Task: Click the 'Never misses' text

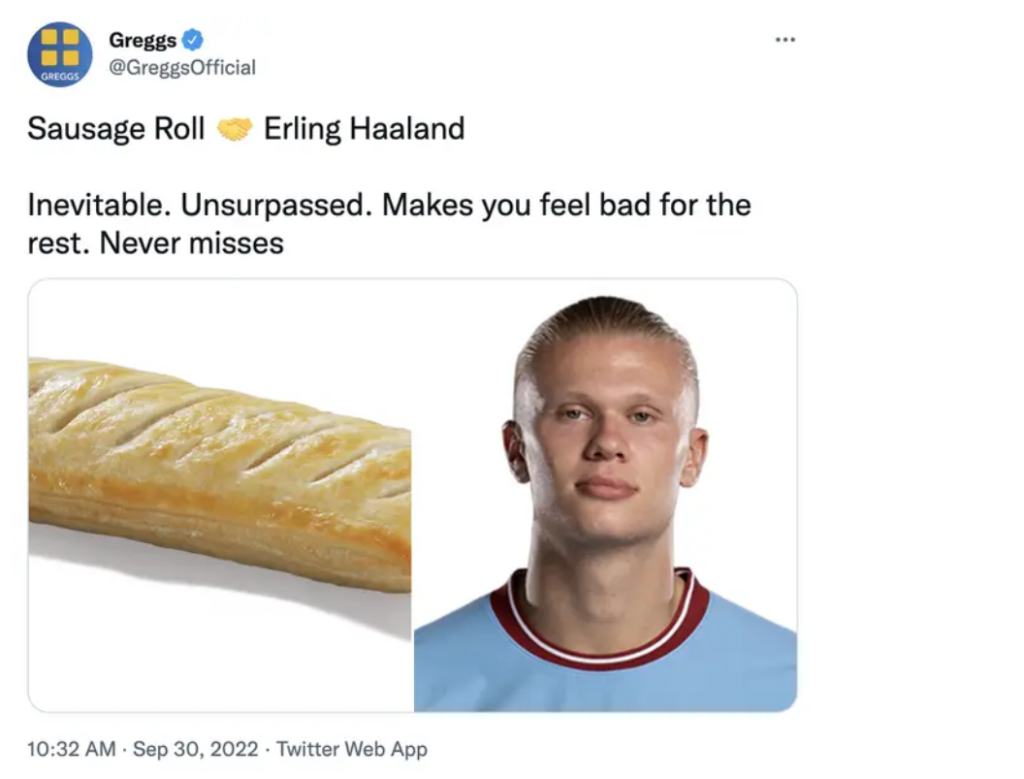Action: coord(191,244)
